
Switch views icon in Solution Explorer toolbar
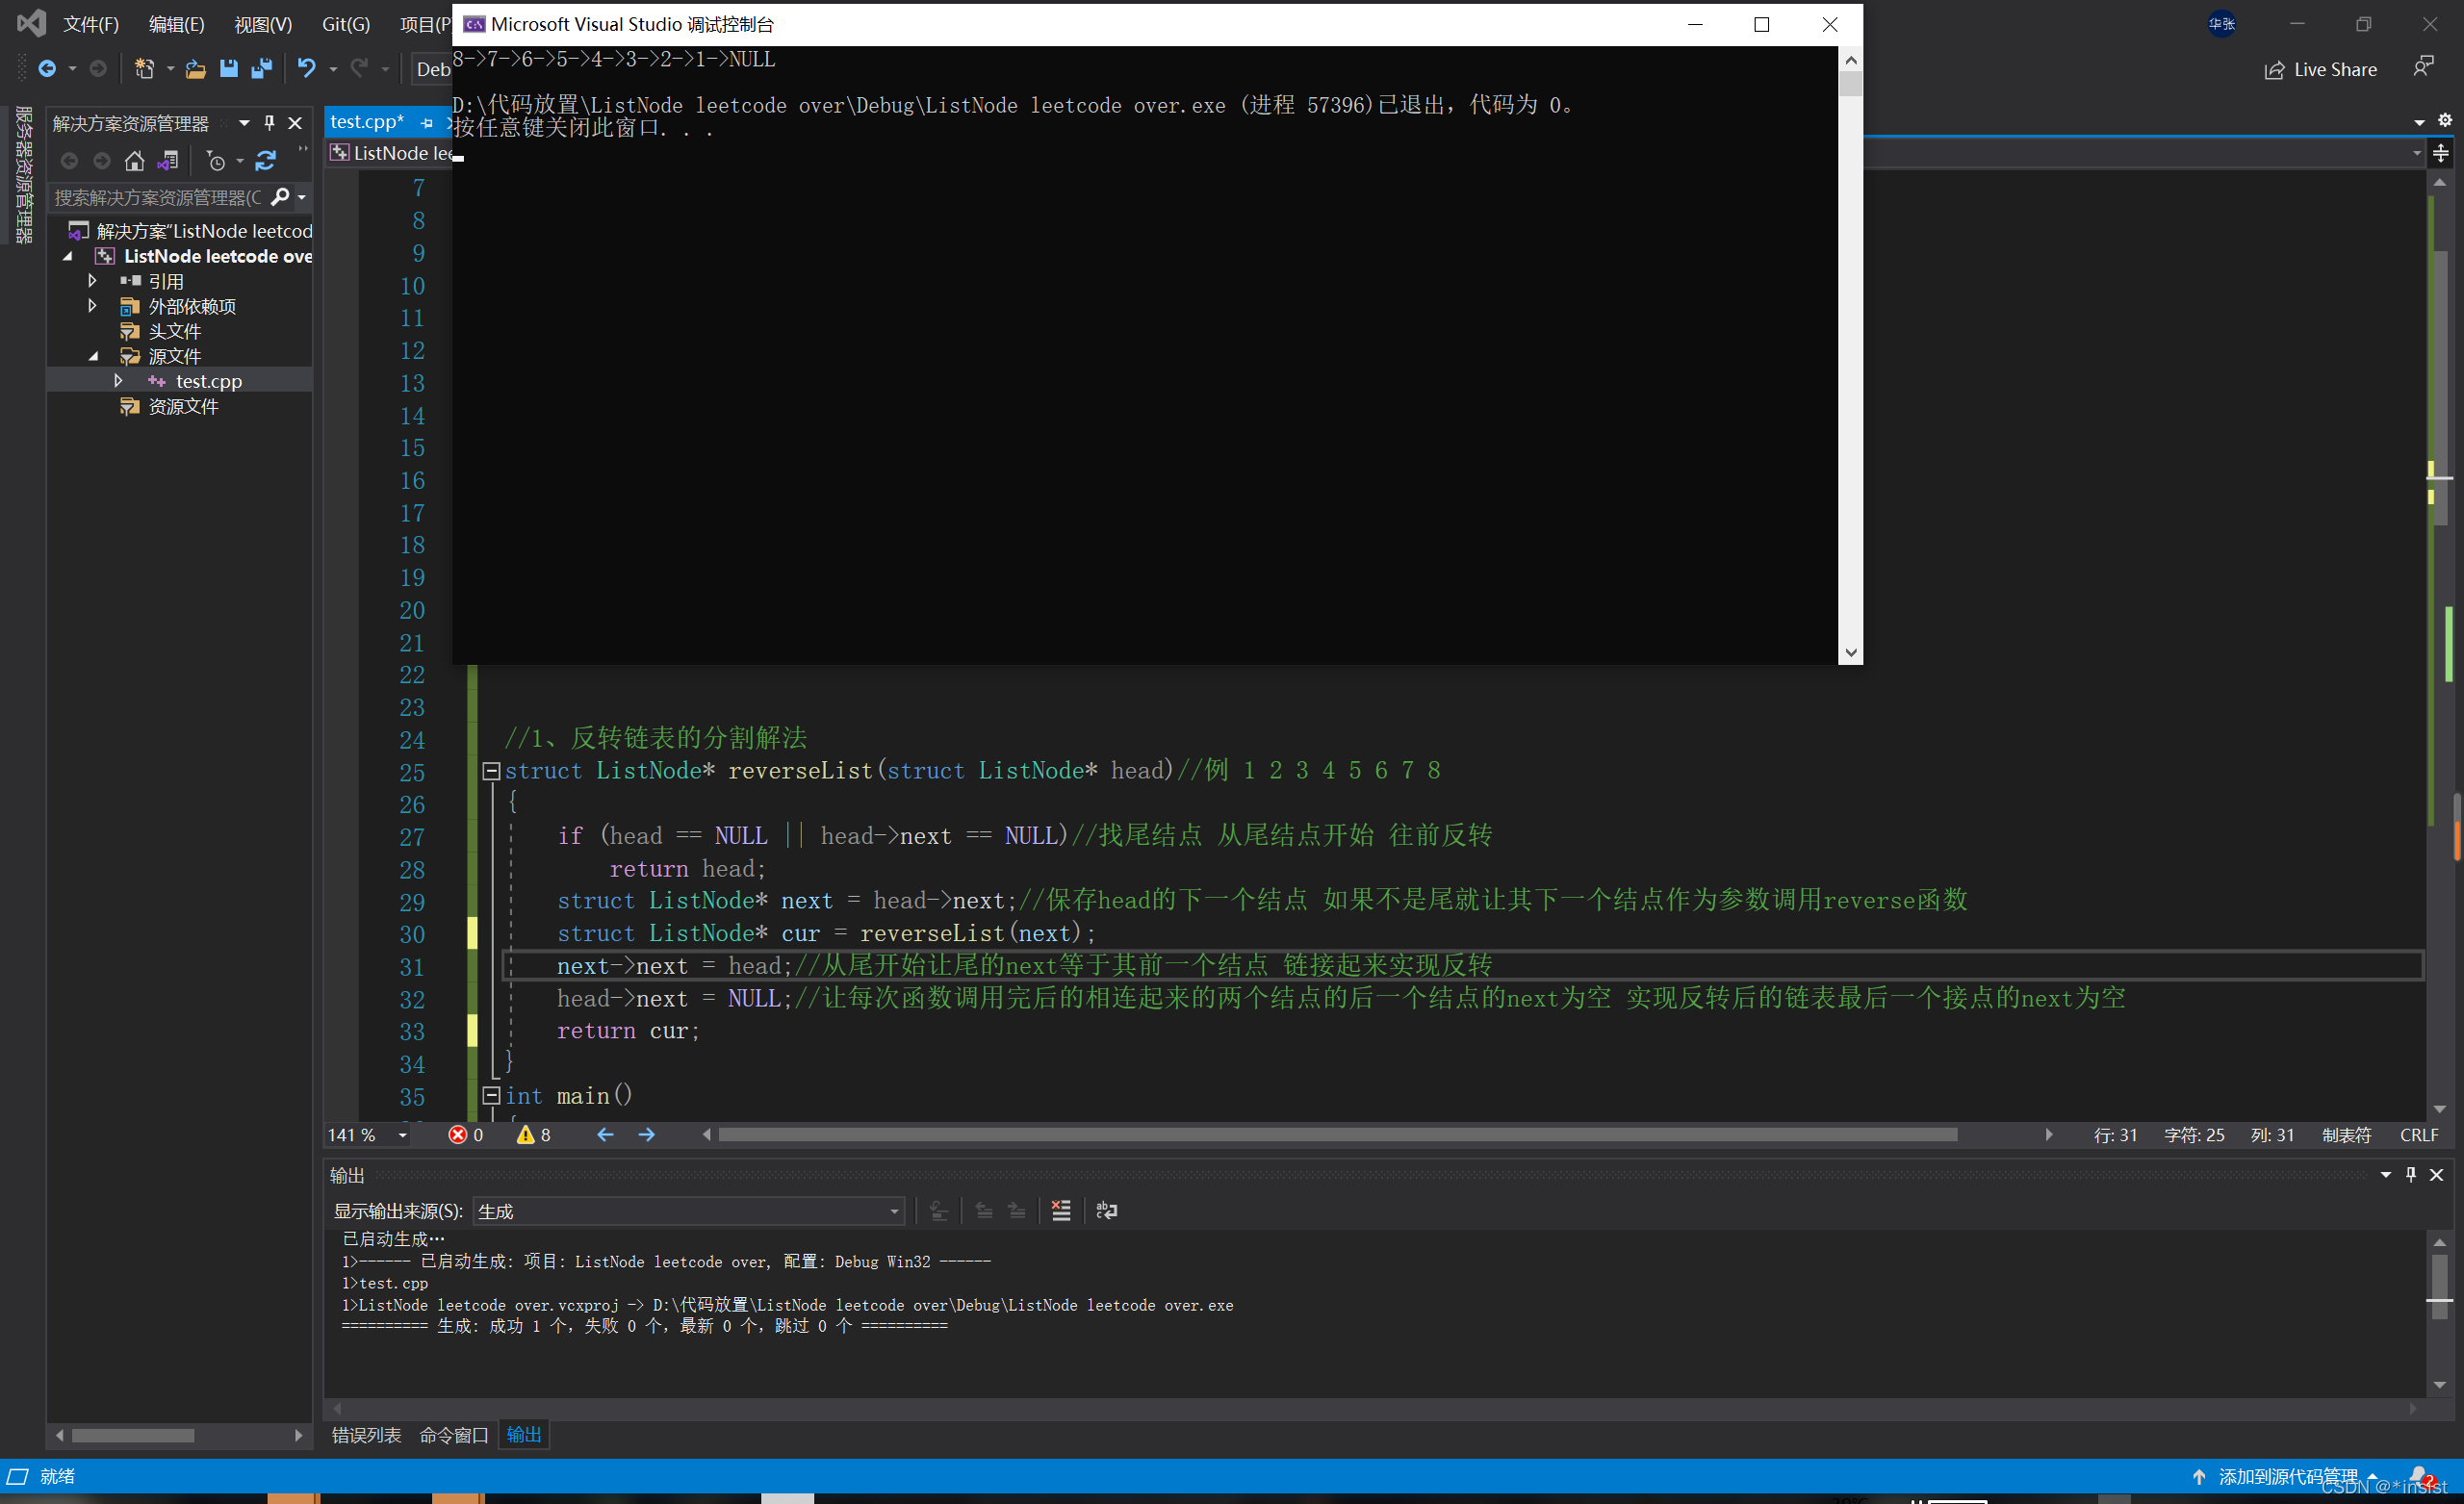(x=168, y=160)
